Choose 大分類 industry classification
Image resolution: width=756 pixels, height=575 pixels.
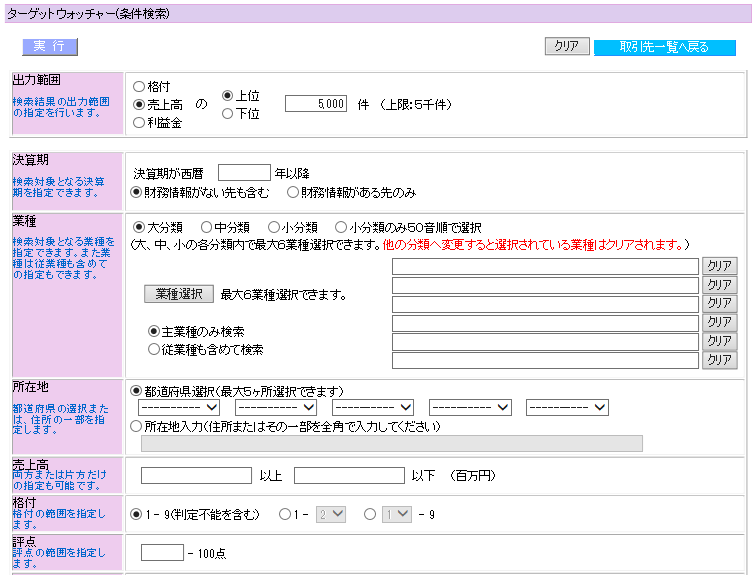[x=139, y=227]
